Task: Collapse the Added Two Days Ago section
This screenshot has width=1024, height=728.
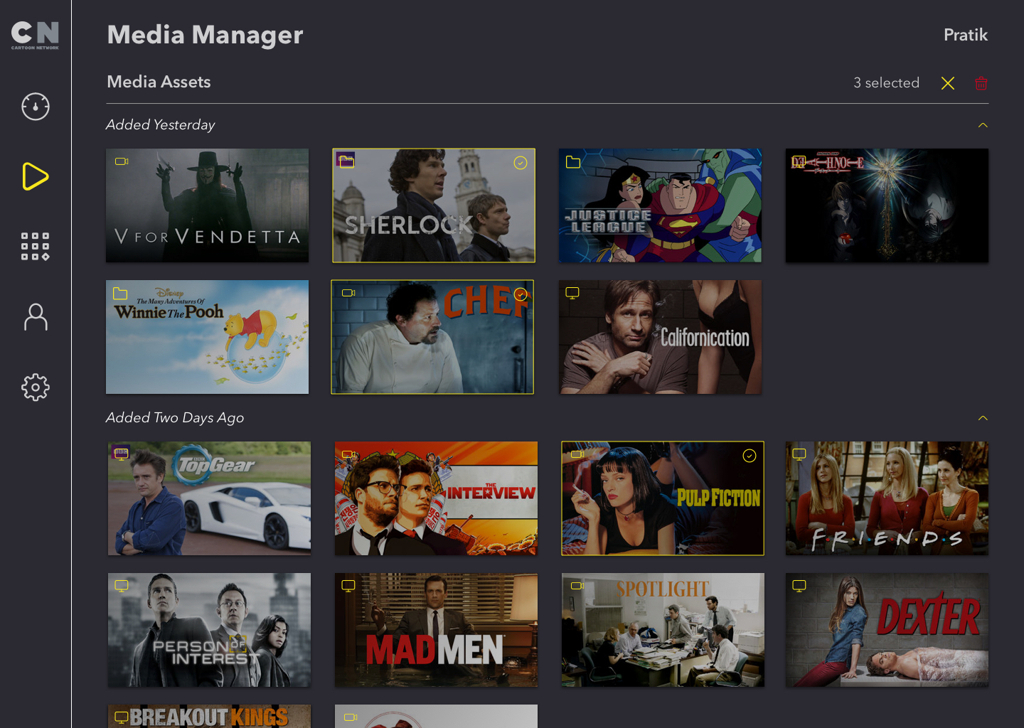Action: pyautogui.click(x=983, y=418)
